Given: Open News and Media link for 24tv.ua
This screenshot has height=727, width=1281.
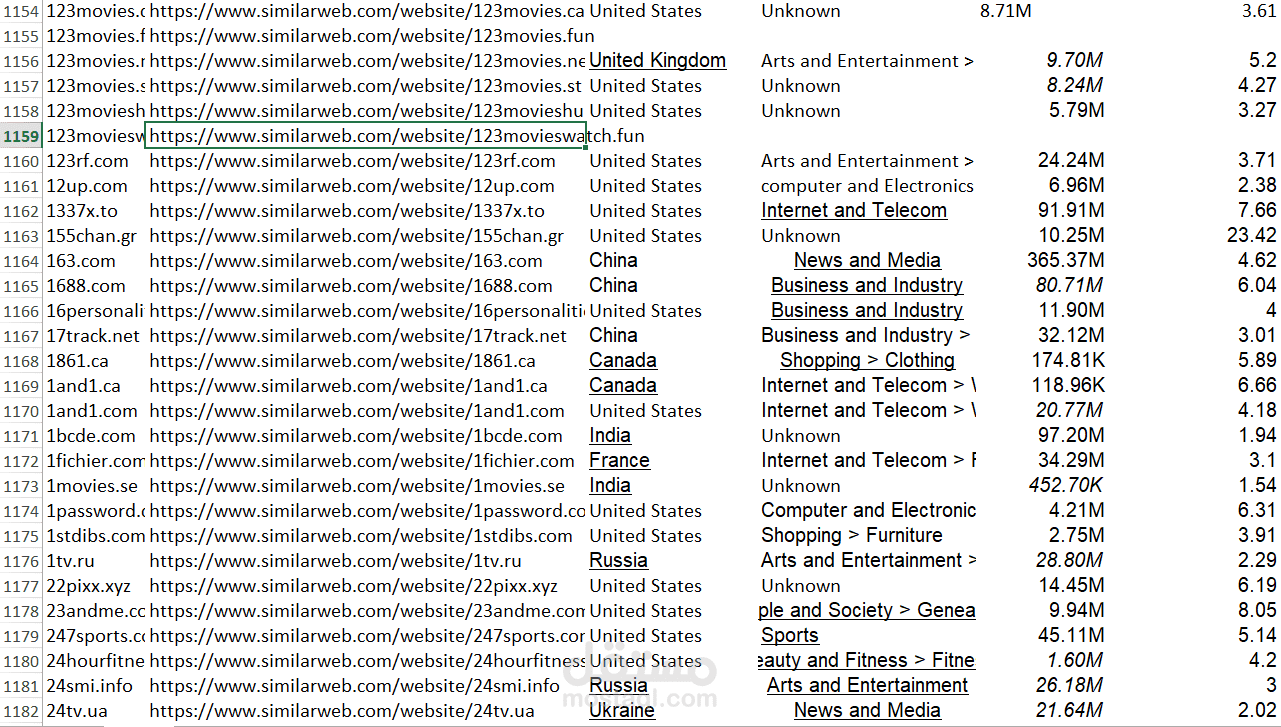Looking at the screenshot, I should pyautogui.click(x=867, y=711).
